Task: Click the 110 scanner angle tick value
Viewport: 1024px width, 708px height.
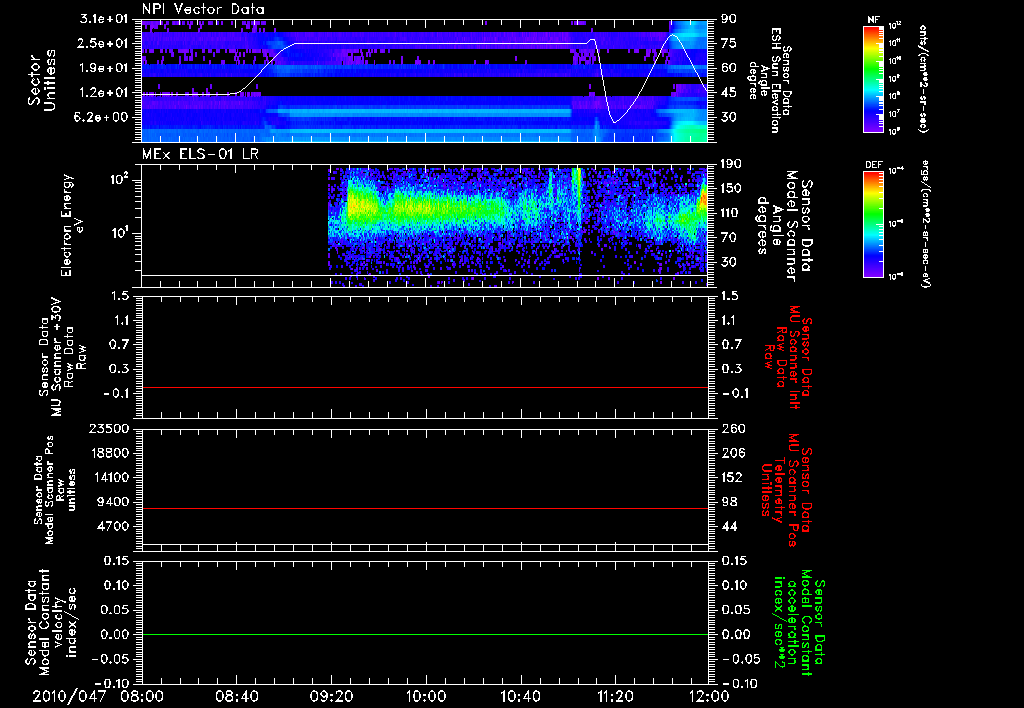Action: (731, 213)
